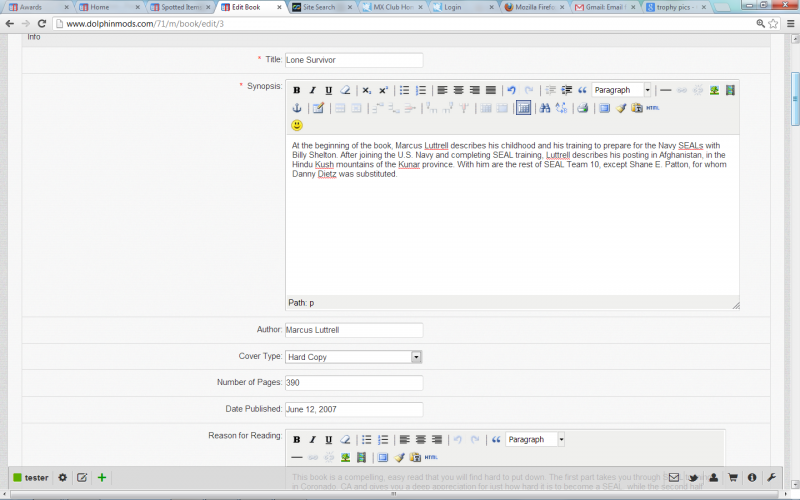Switch to the Site Search browser tab
Screen dimensions: 800x500
(322, 7)
